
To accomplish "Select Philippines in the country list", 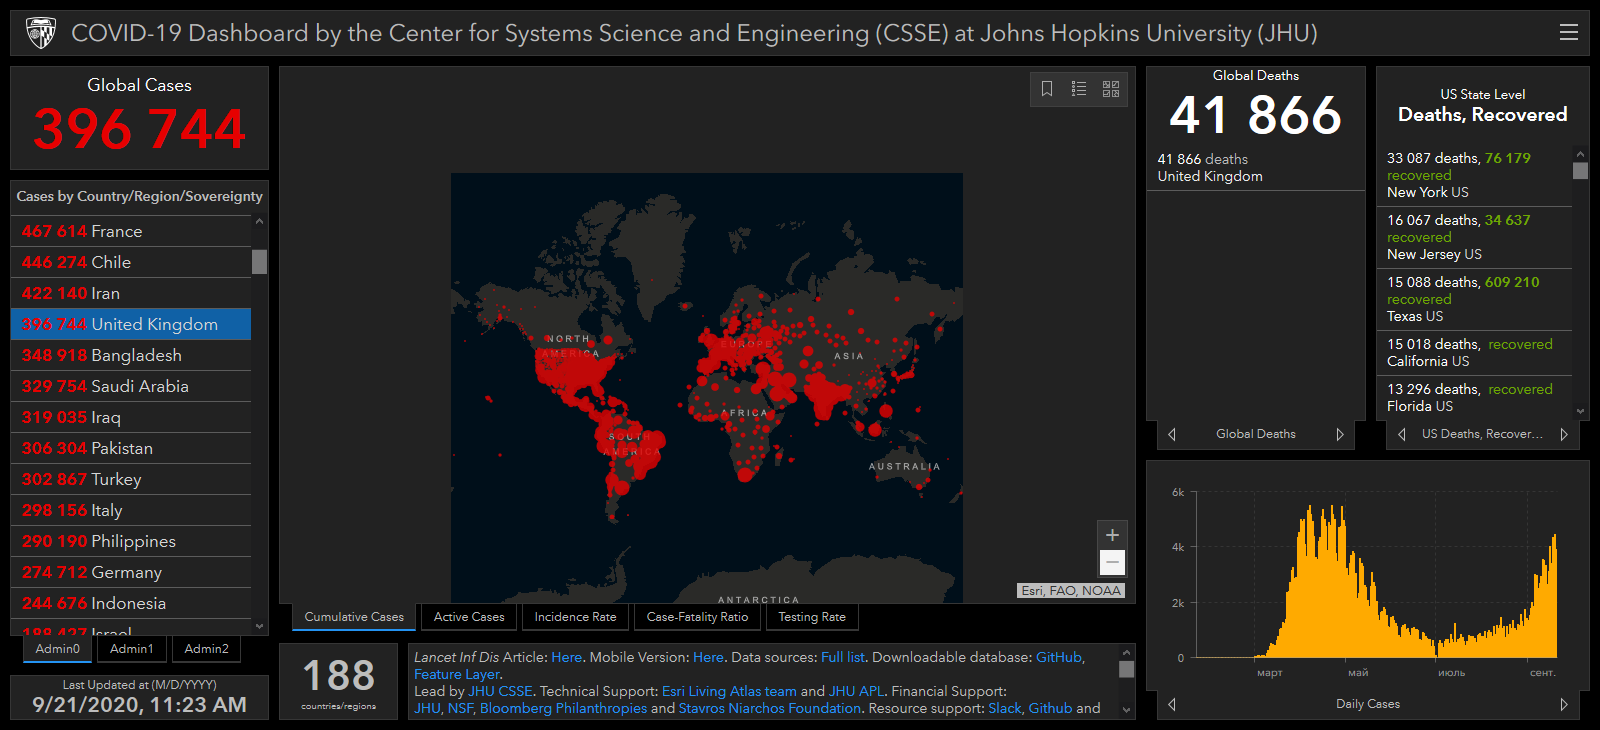I will coord(131,541).
